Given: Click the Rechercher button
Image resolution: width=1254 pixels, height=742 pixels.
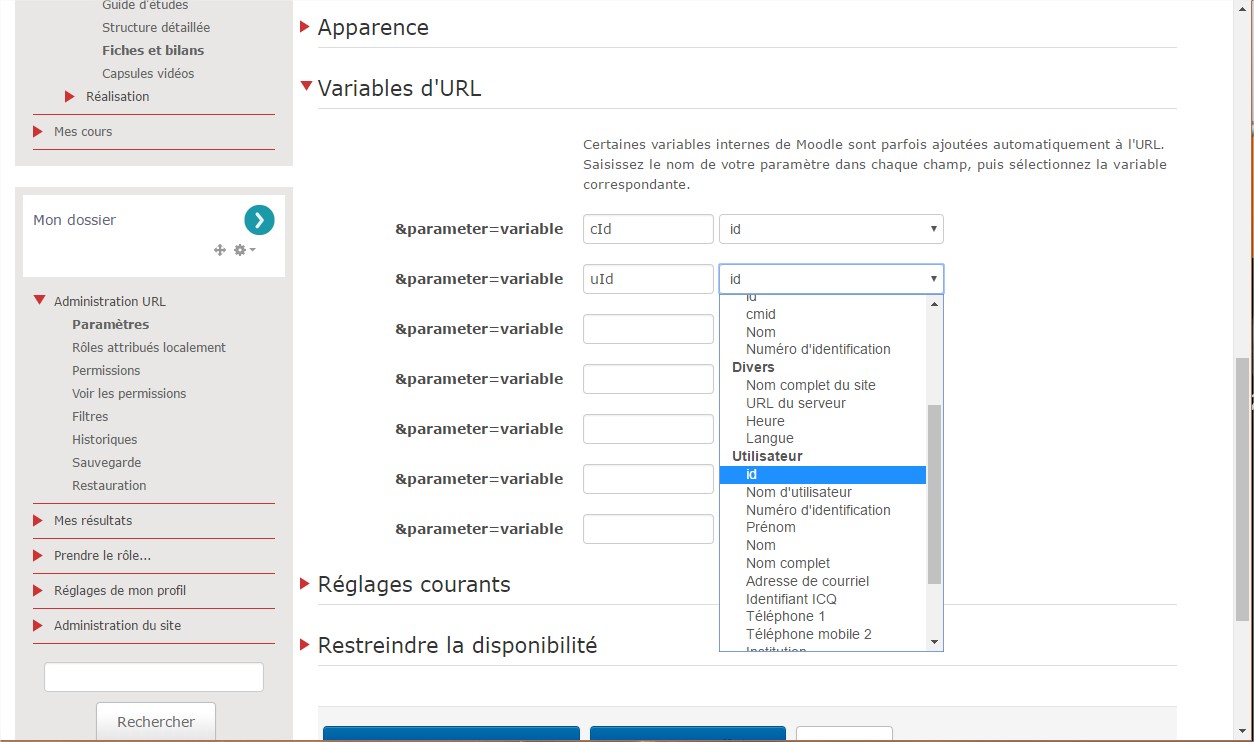Looking at the screenshot, I should (x=156, y=721).
